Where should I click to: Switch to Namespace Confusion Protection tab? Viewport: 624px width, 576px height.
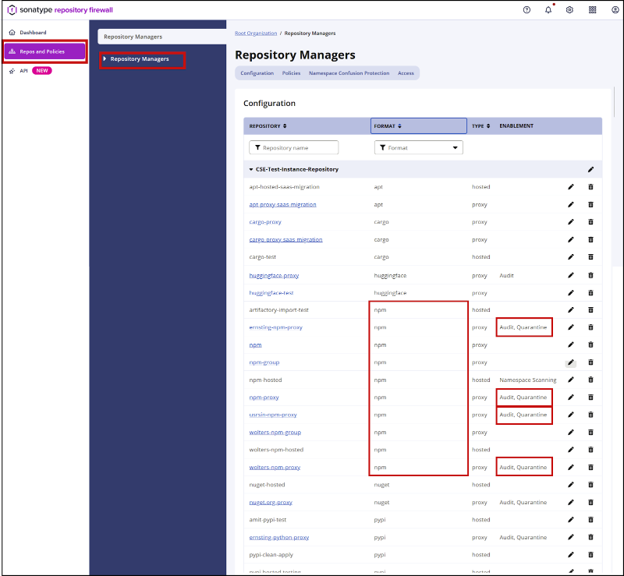[x=349, y=73]
